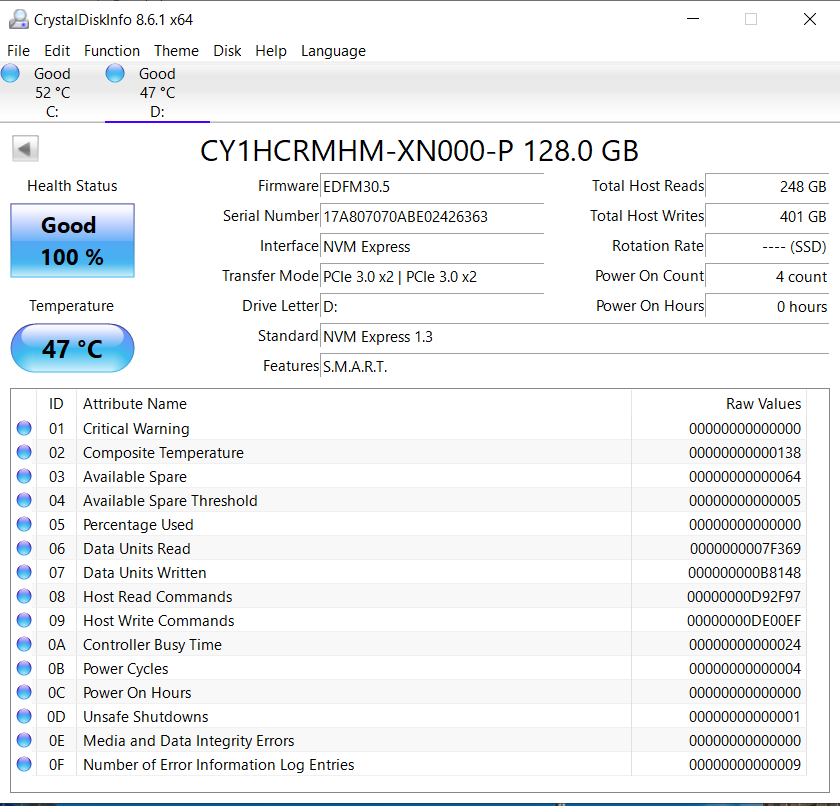840x806 pixels.
Task: Click the Serial Number field
Action: pos(432,216)
